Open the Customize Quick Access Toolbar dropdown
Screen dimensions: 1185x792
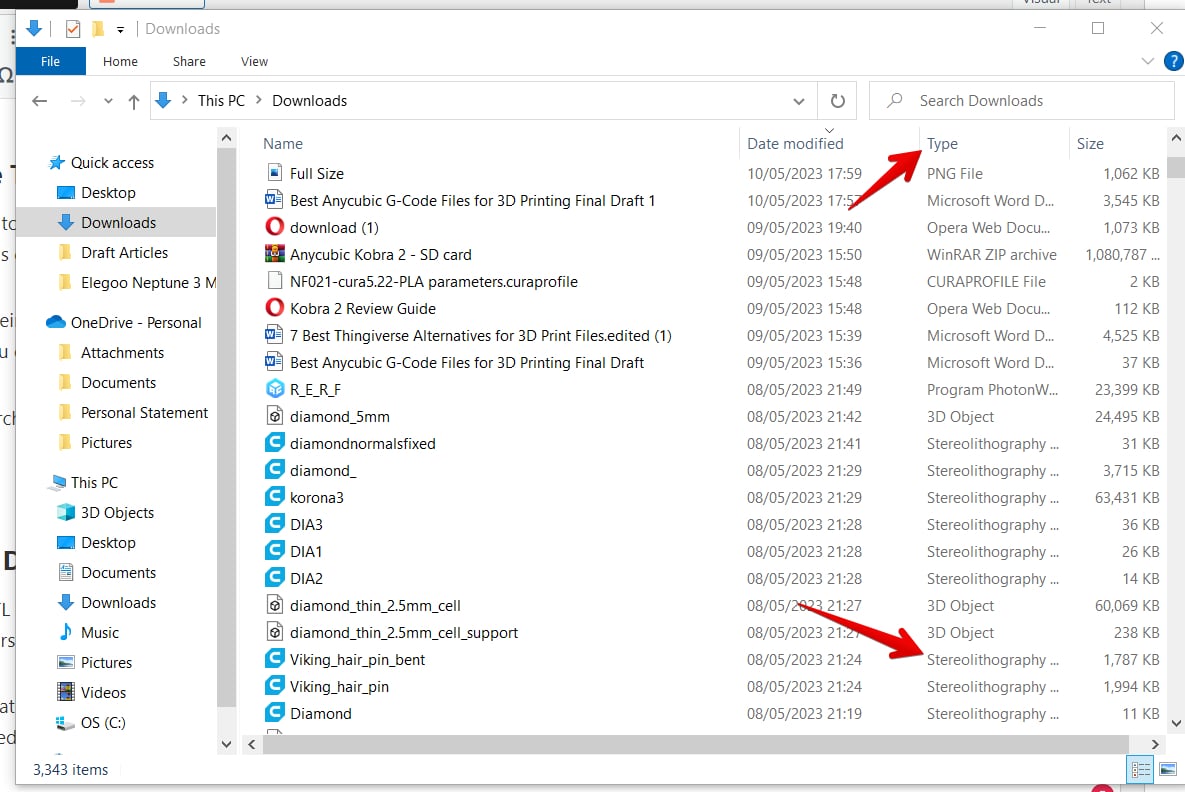120,29
